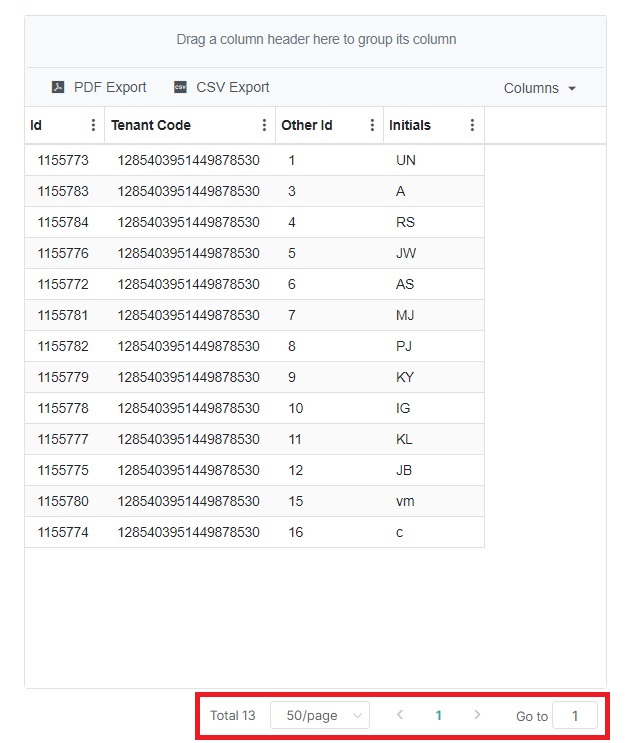Click the PDF Export button label
This screenshot has height=743, width=631.
tap(110, 87)
